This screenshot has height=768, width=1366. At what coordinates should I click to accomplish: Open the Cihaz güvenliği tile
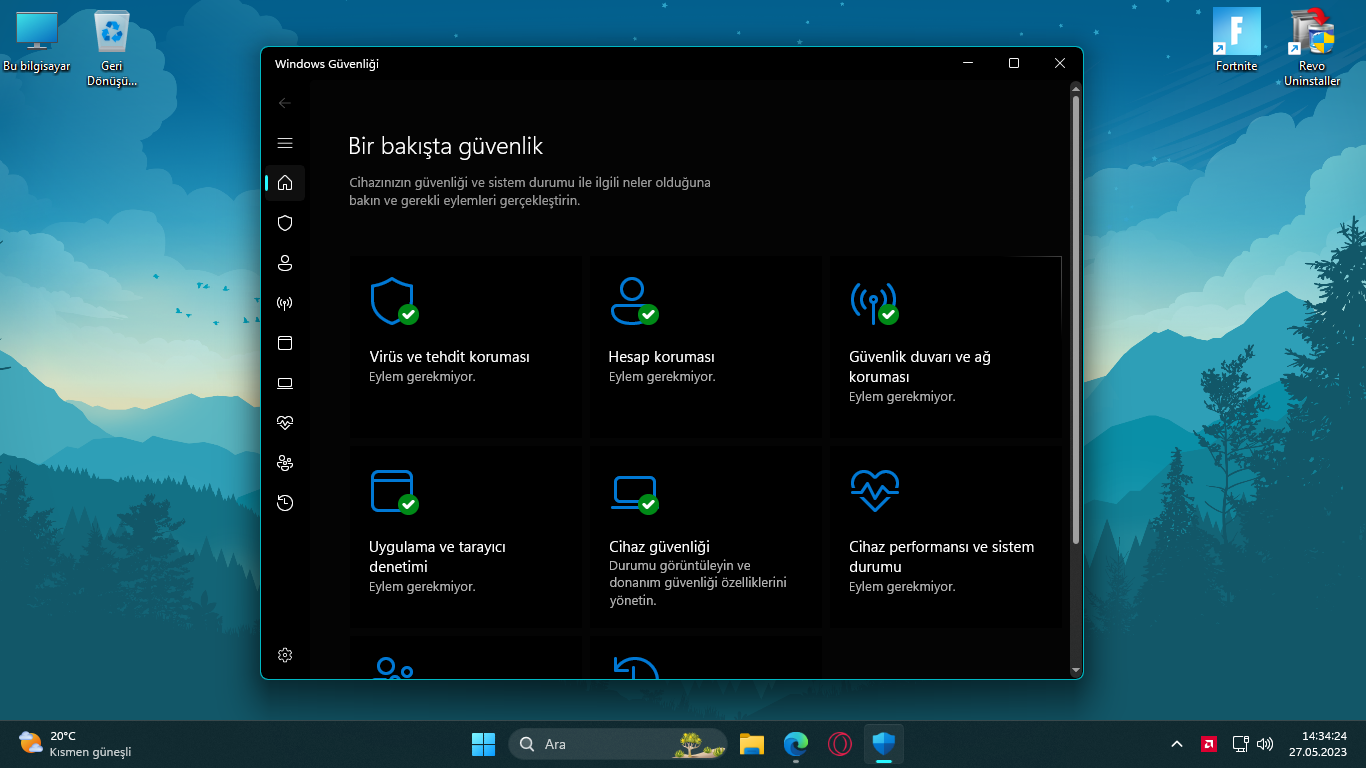704,536
